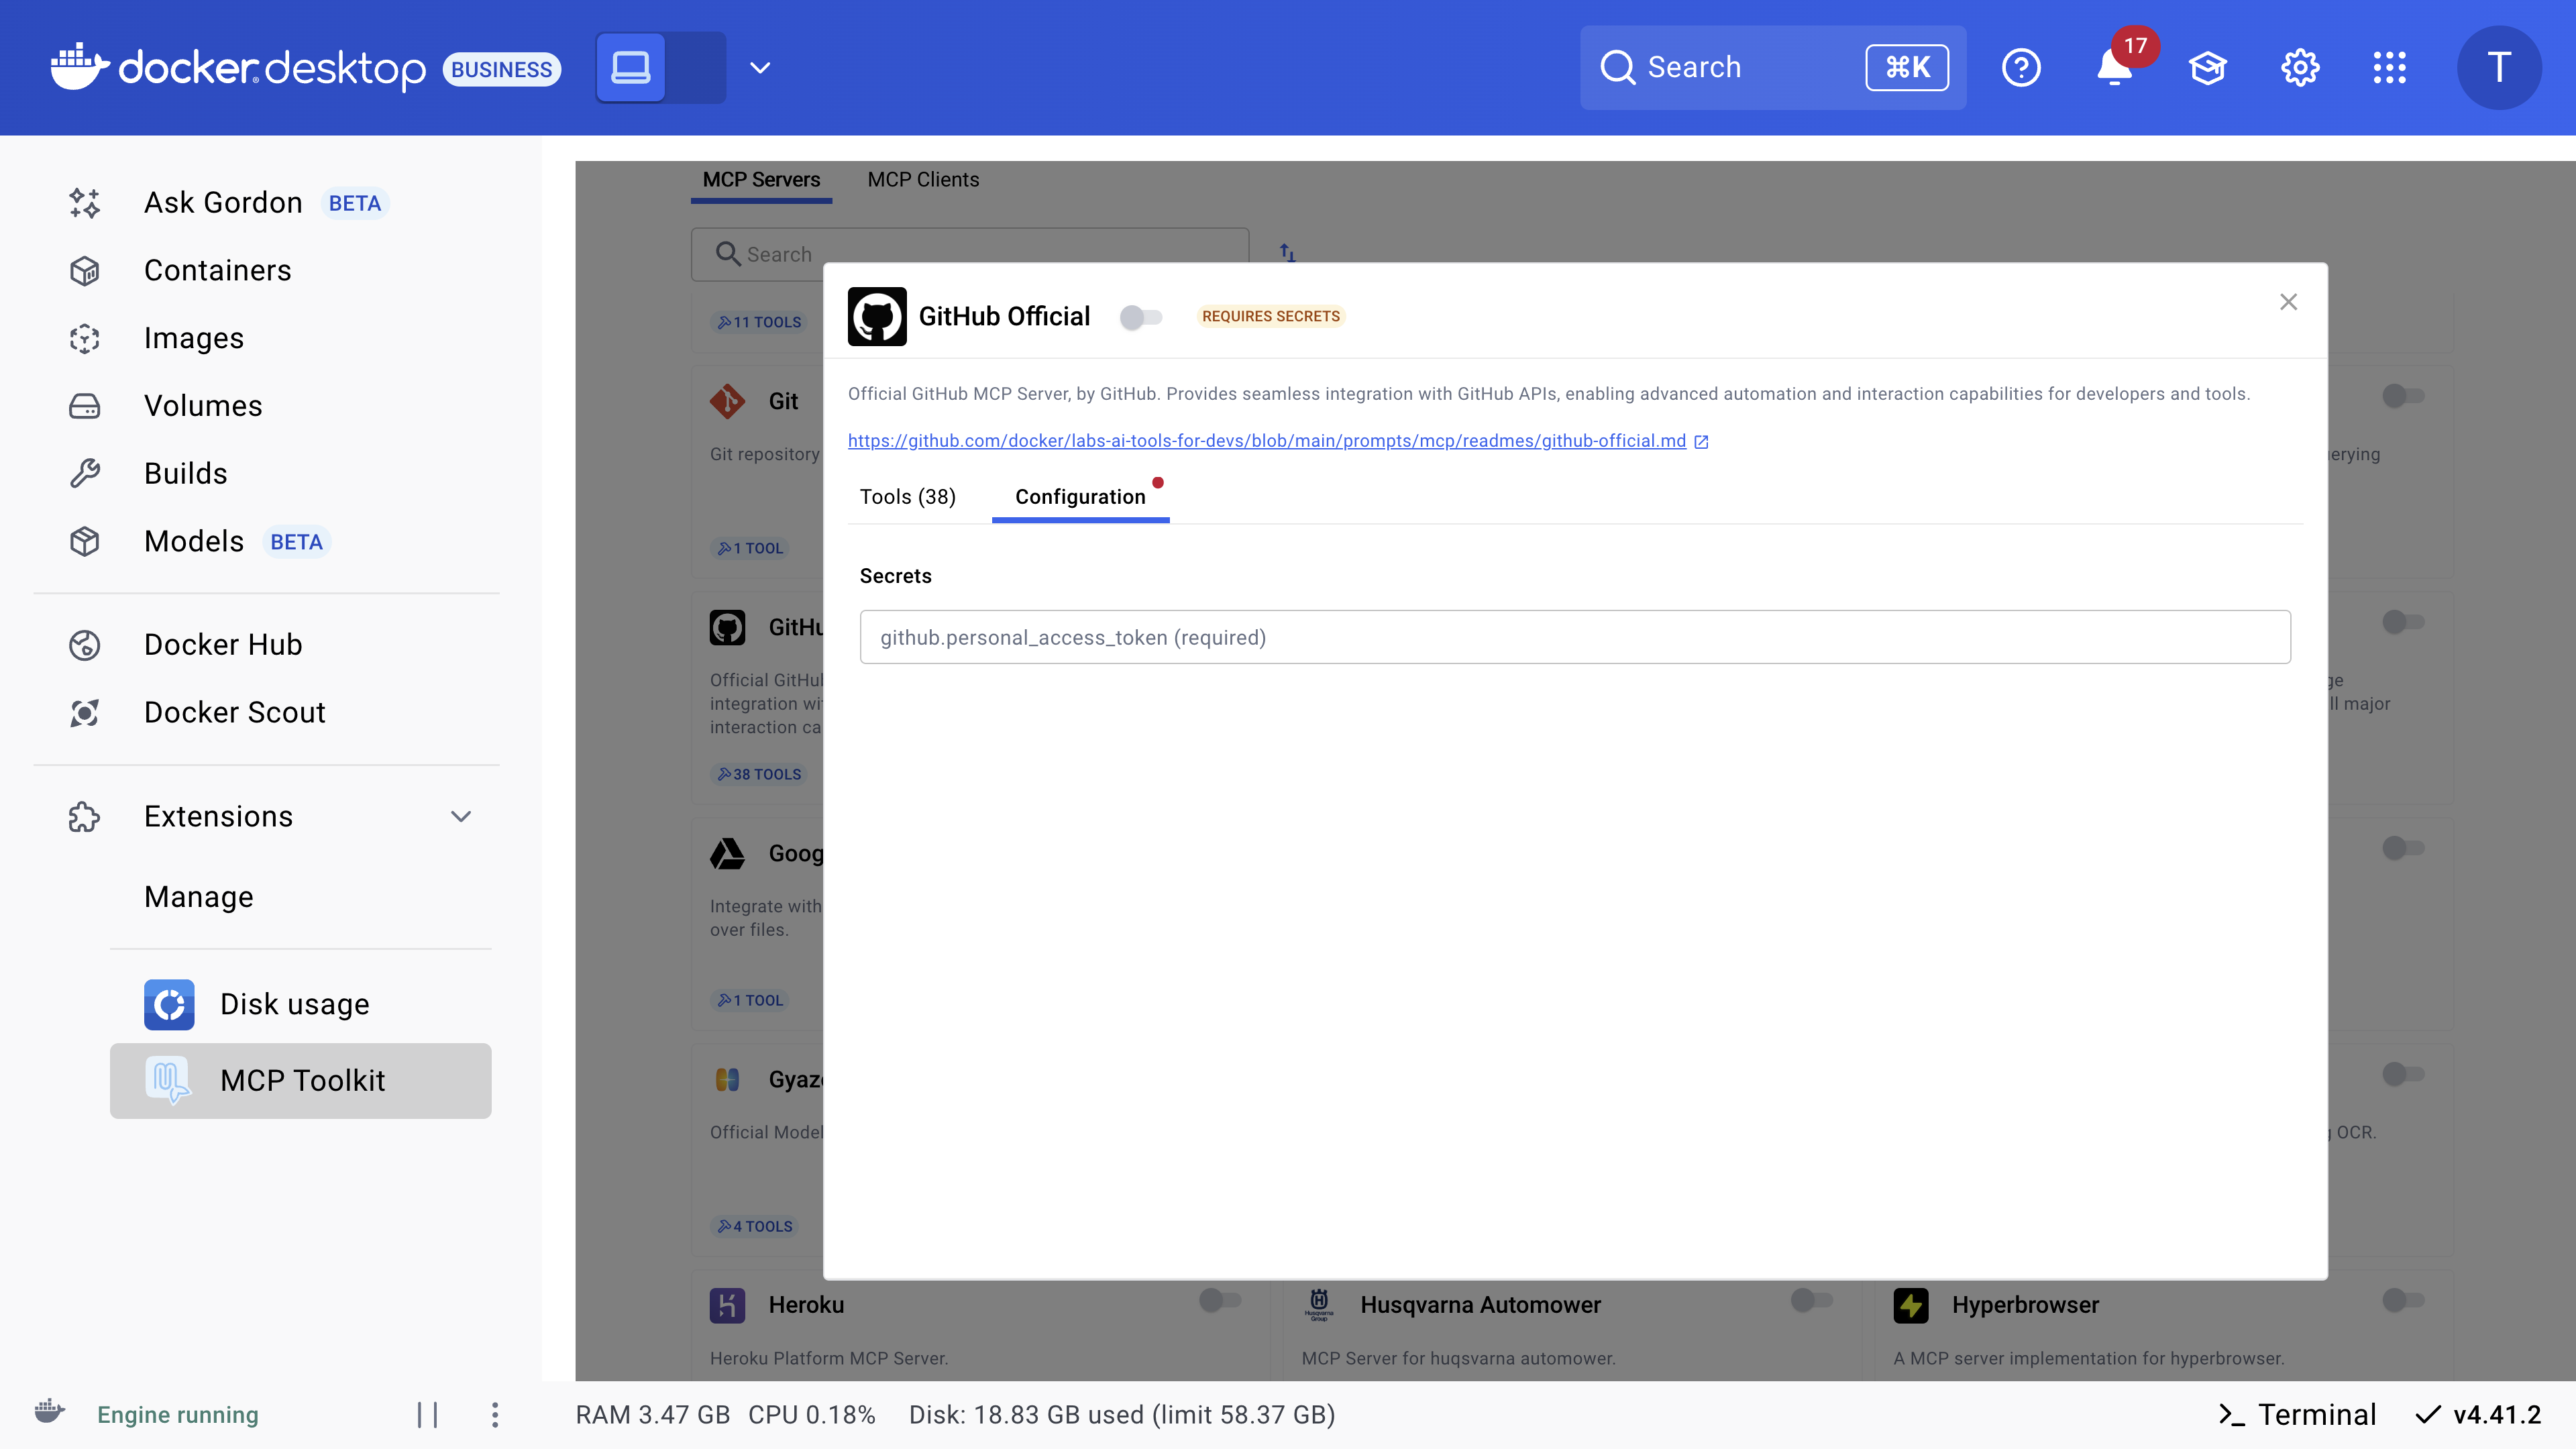Click the whale icon in status bar
This screenshot has width=2576, height=1449.
[x=49, y=1412]
